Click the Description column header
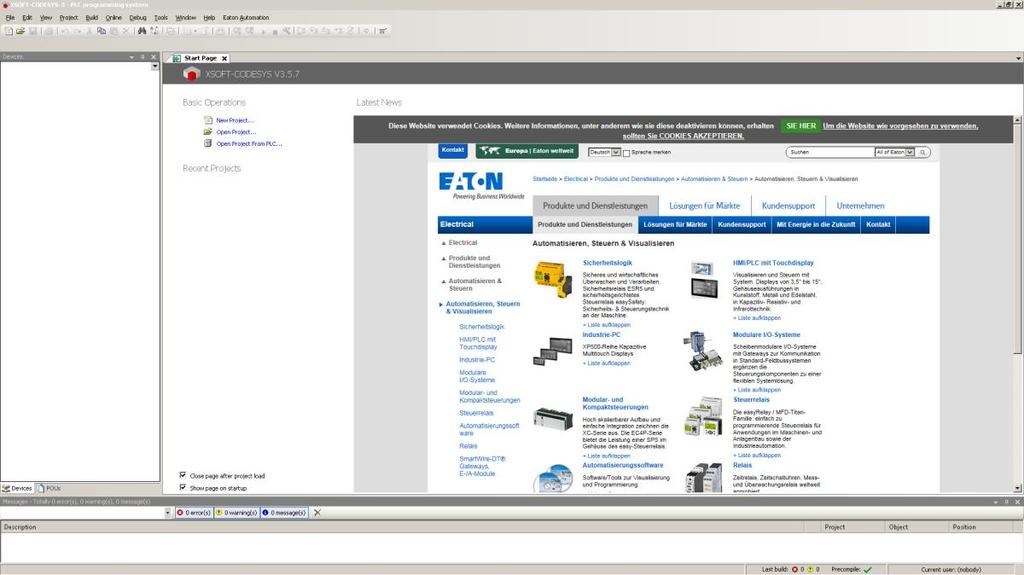Screen dimensions: 1024x575 [x=402, y=527]
